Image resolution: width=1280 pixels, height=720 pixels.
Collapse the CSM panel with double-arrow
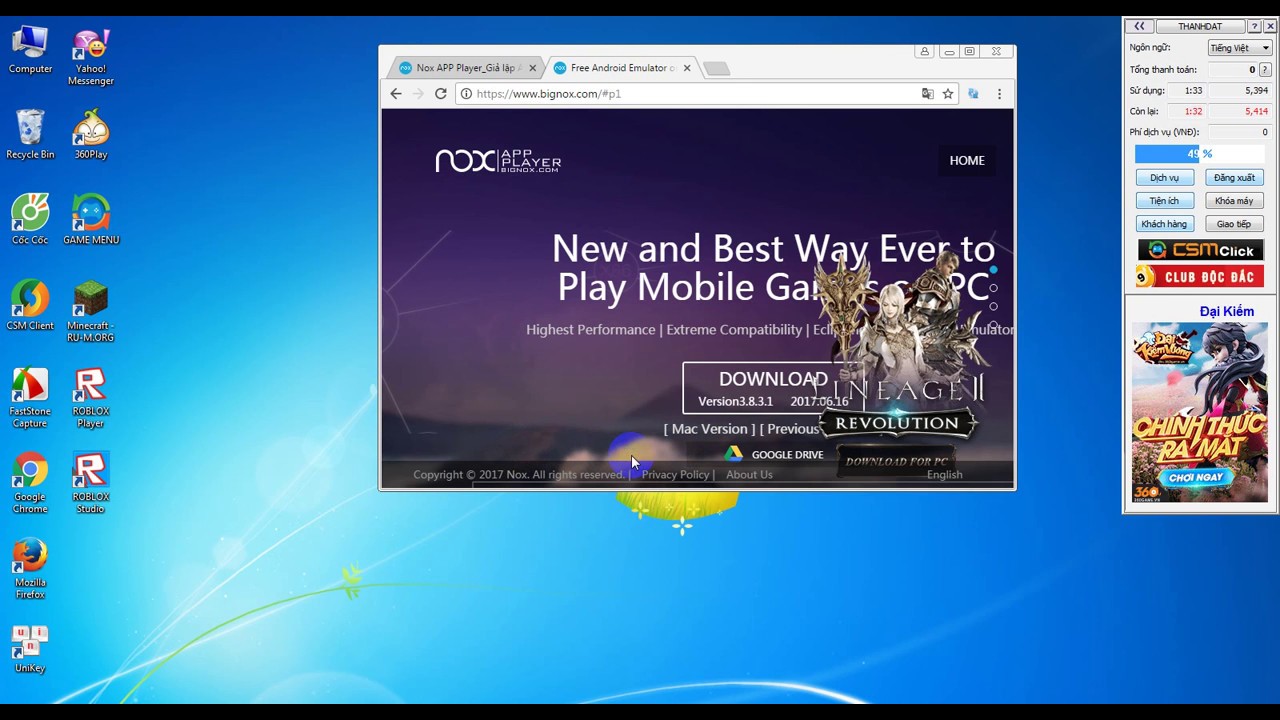pyautogui.click(x=1139, y=26)
